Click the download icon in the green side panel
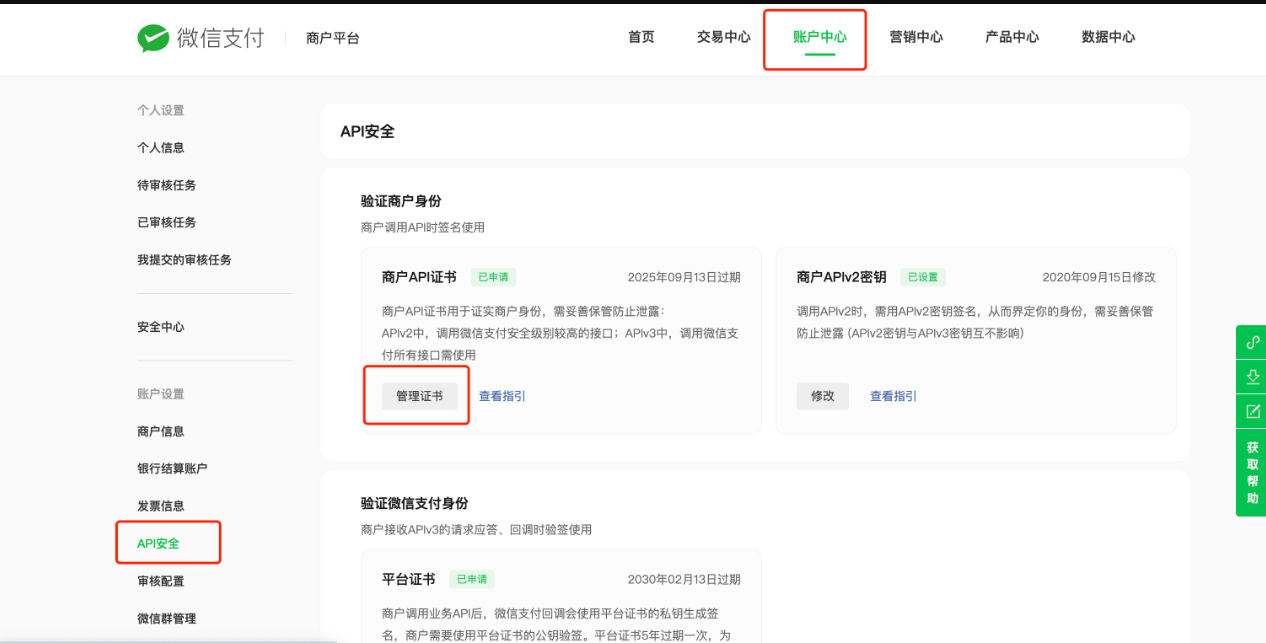 pyautogui.click(x=1252, y=376)
